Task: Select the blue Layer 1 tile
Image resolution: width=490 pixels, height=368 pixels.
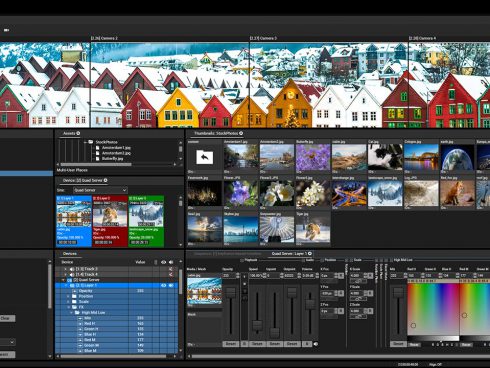Action: pyautogui.click(x=74, y=221)
